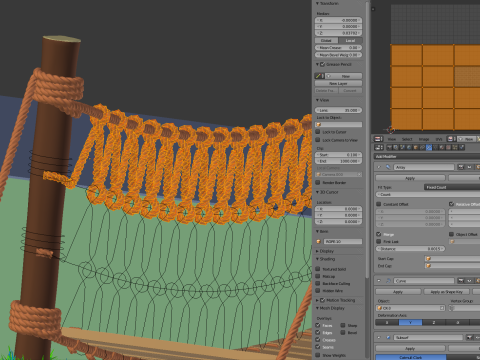The height and width of the screenshot is (360, 480).
Task: Enable Textured Solid checkbox
Action: pos(318,269)
